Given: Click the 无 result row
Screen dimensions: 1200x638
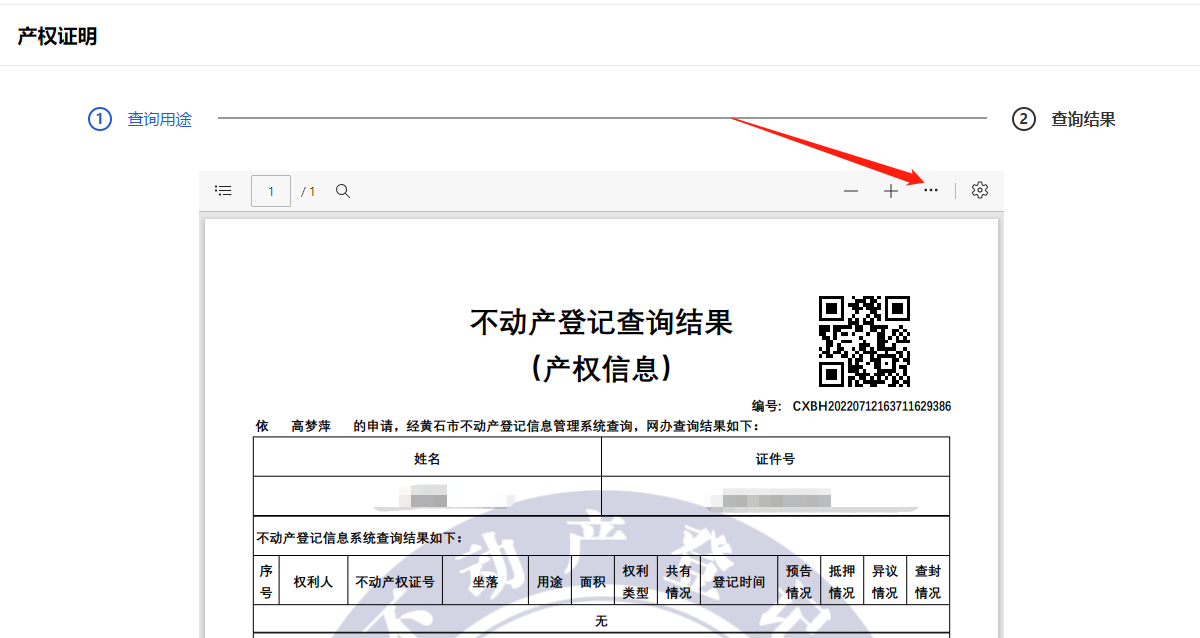Looking at the screenshot, I should tap(601, 620).
